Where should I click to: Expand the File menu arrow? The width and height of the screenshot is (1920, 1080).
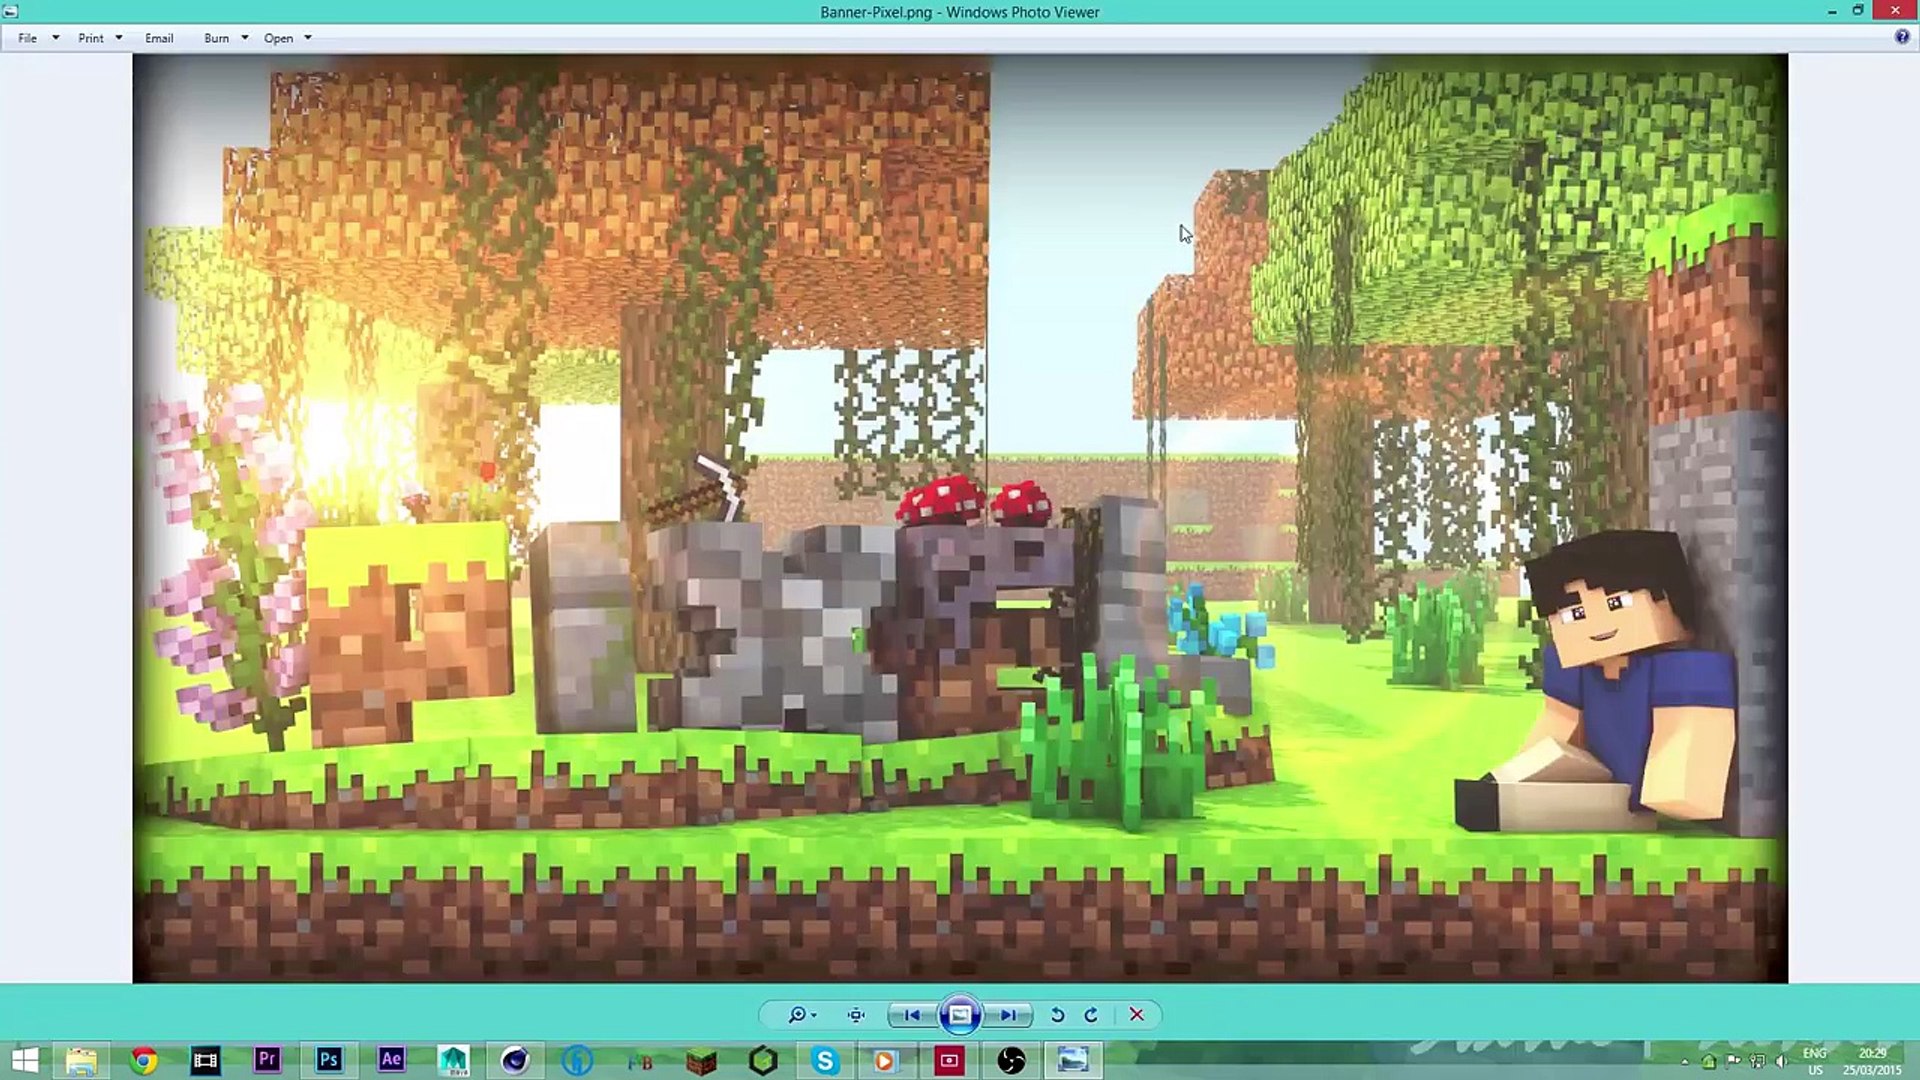click(56, 38)
